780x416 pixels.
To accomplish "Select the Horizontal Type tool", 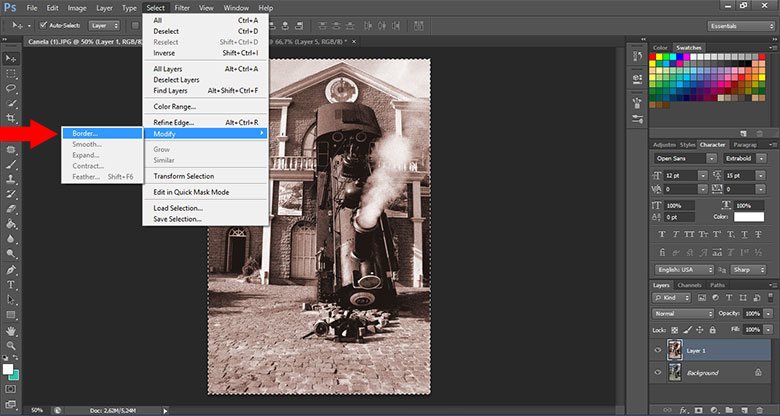I will point(10,284).
